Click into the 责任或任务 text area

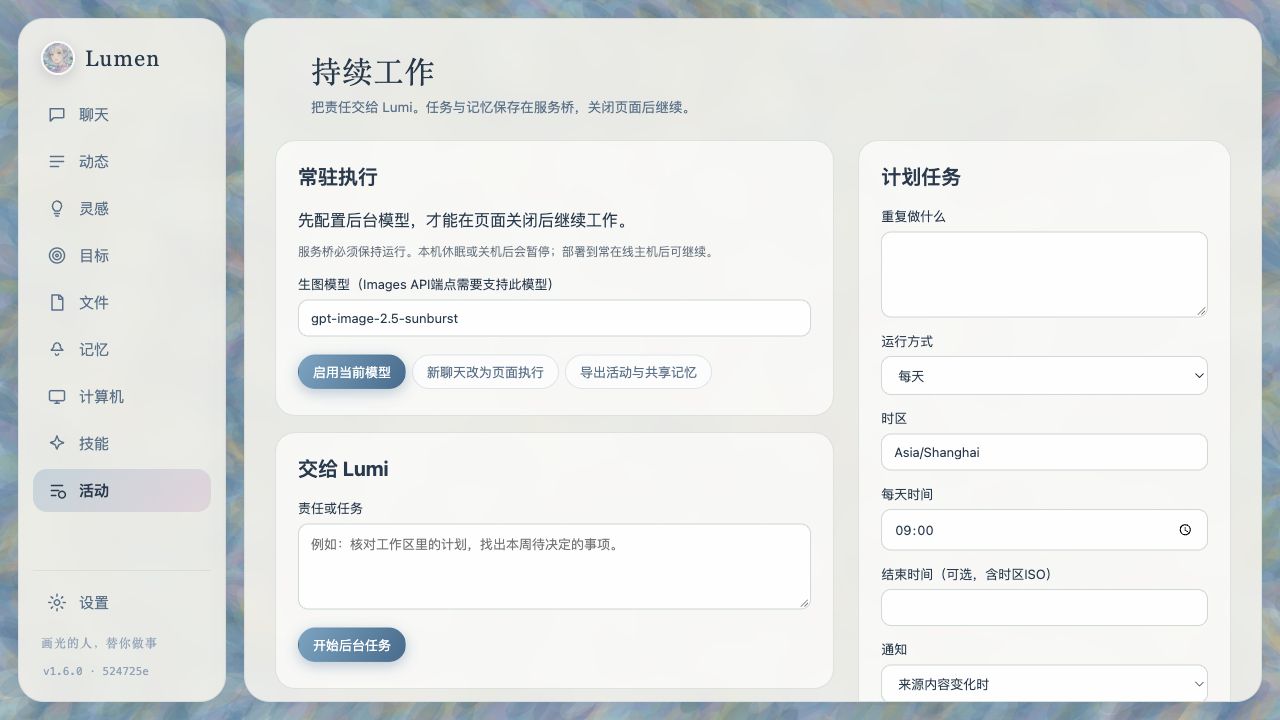tap(554, 566)
